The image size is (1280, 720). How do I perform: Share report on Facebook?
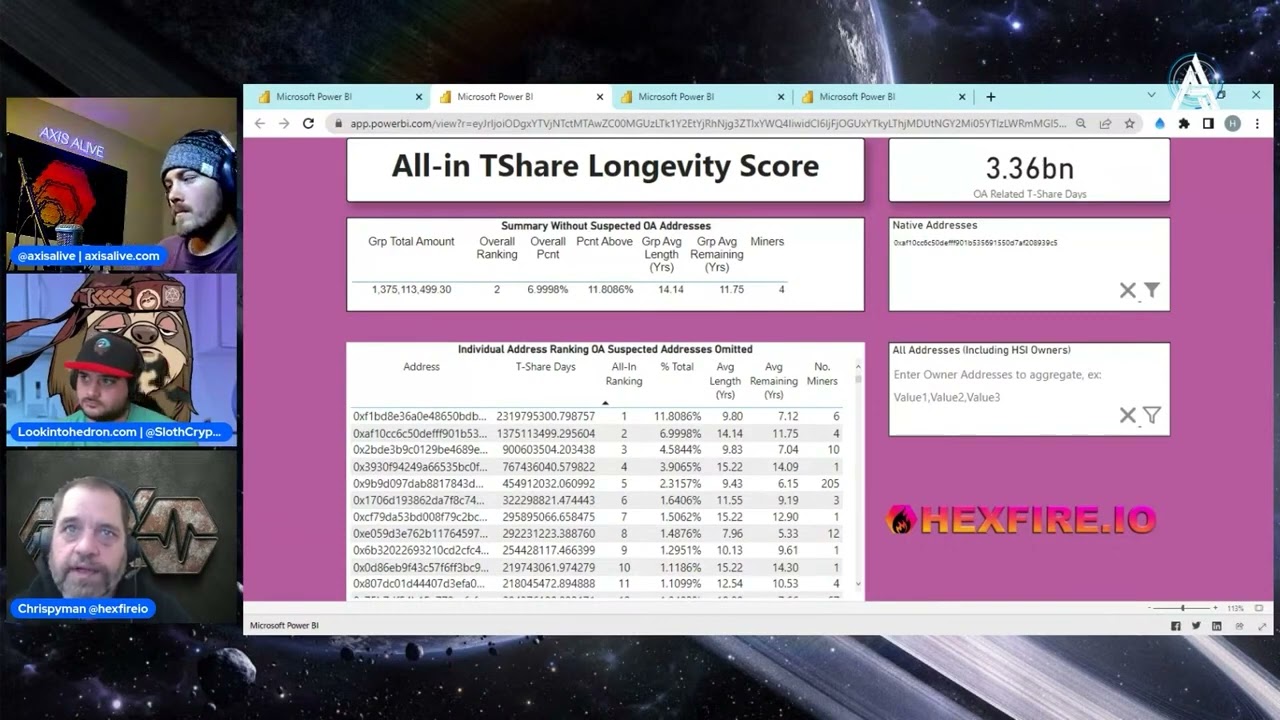click(x=1176, y=626)
